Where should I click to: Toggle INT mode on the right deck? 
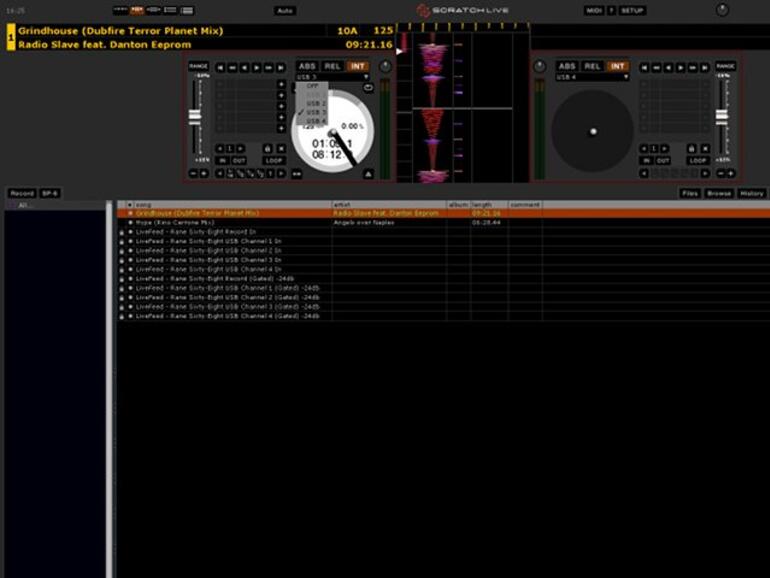click(x=618, y=67)
